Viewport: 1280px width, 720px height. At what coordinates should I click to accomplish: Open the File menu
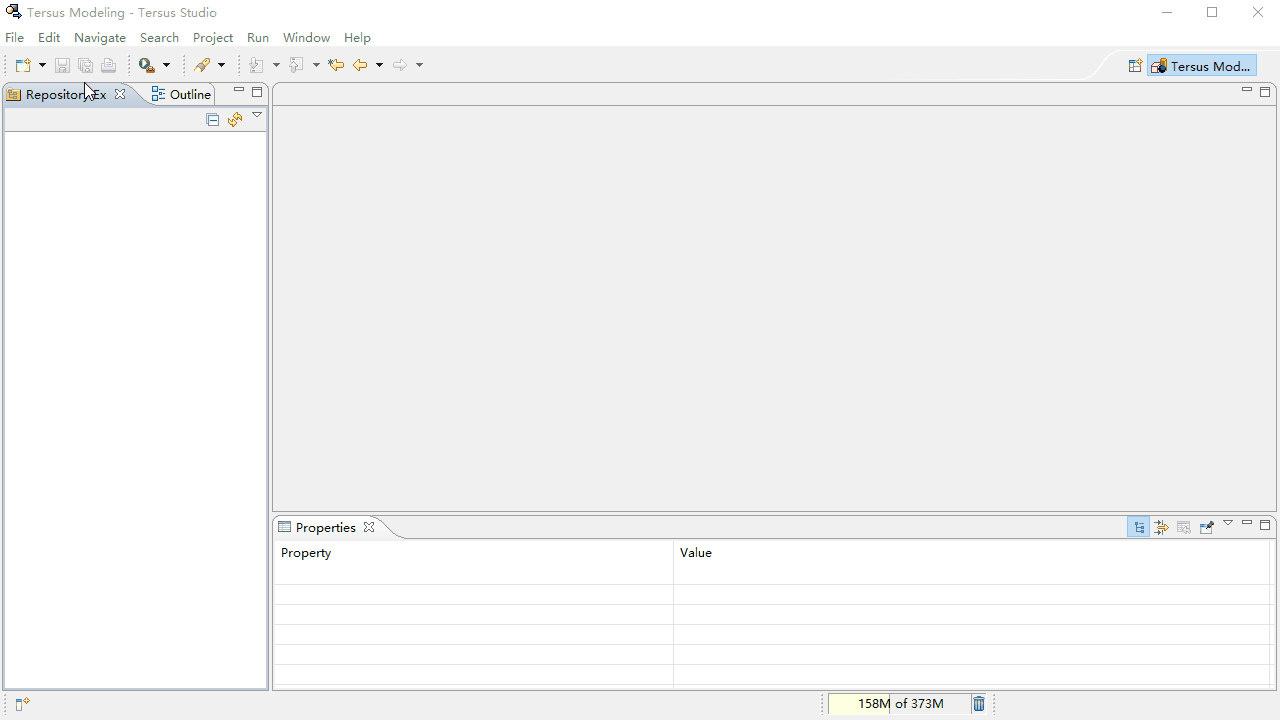(x=14, y=38)
